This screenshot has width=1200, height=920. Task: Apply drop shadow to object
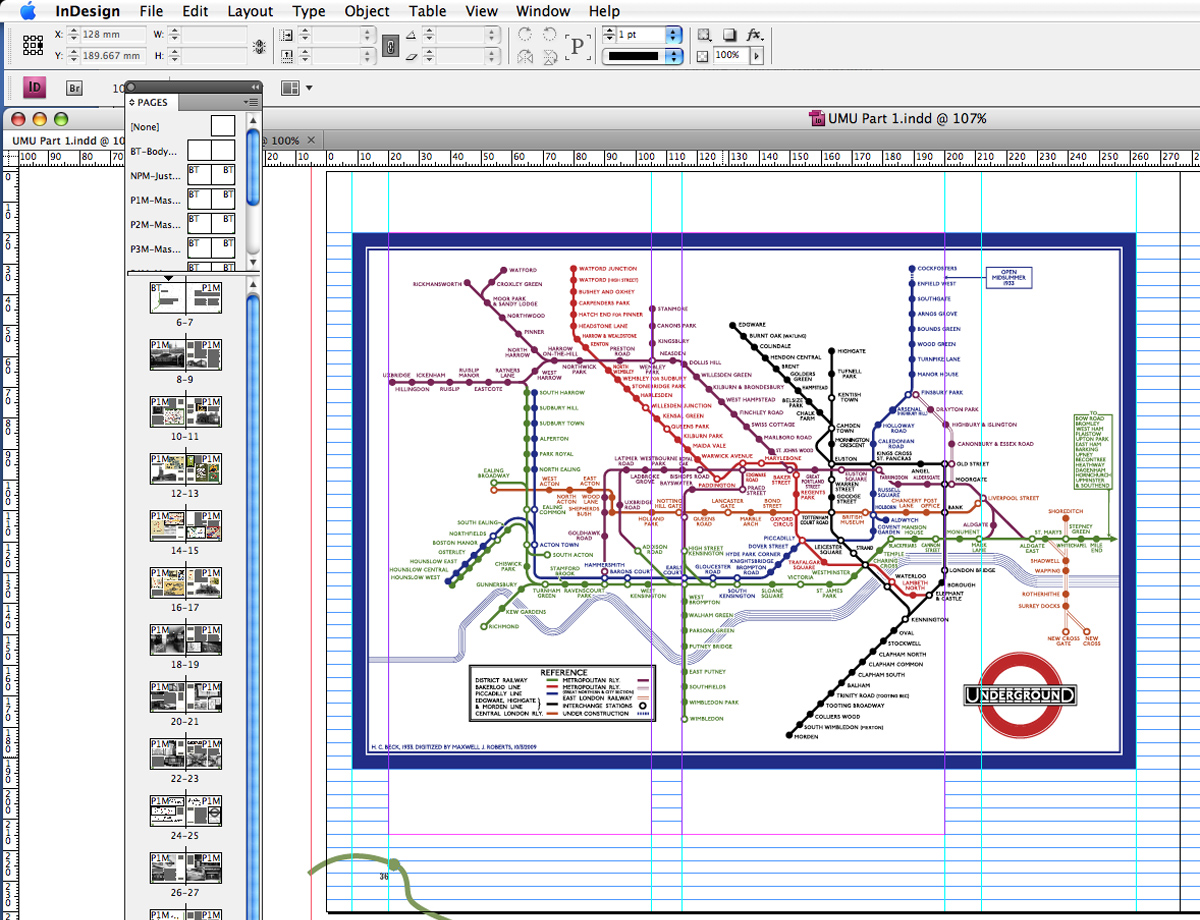click(730, 35)
